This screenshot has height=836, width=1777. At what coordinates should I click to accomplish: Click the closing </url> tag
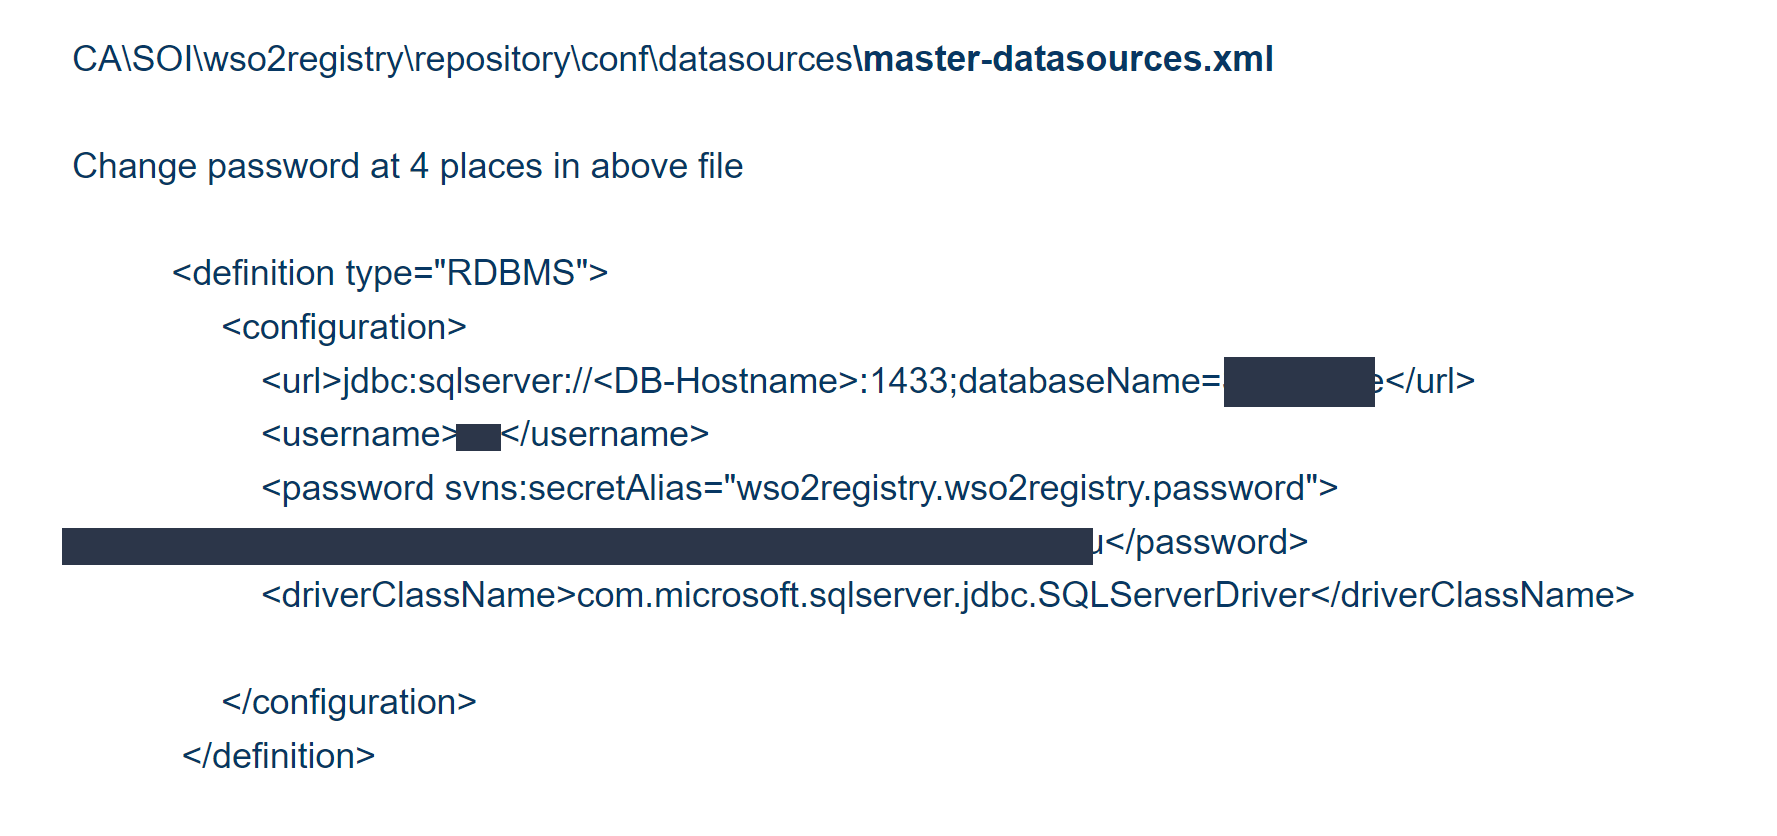tap(1430, 381)
